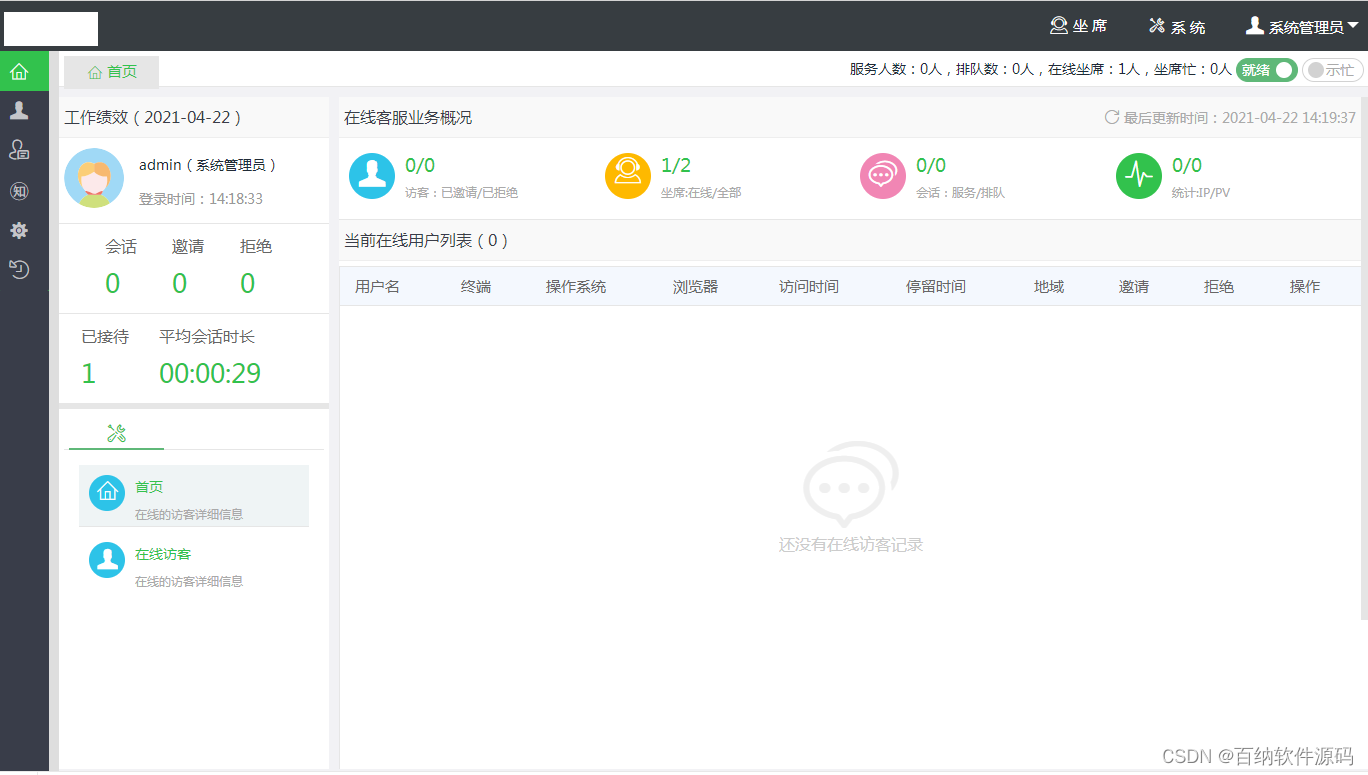This screenshot has width=1368, height=775.
Task: Open the agent contacts icon in sidebar
Action: (x=19, y=150)
